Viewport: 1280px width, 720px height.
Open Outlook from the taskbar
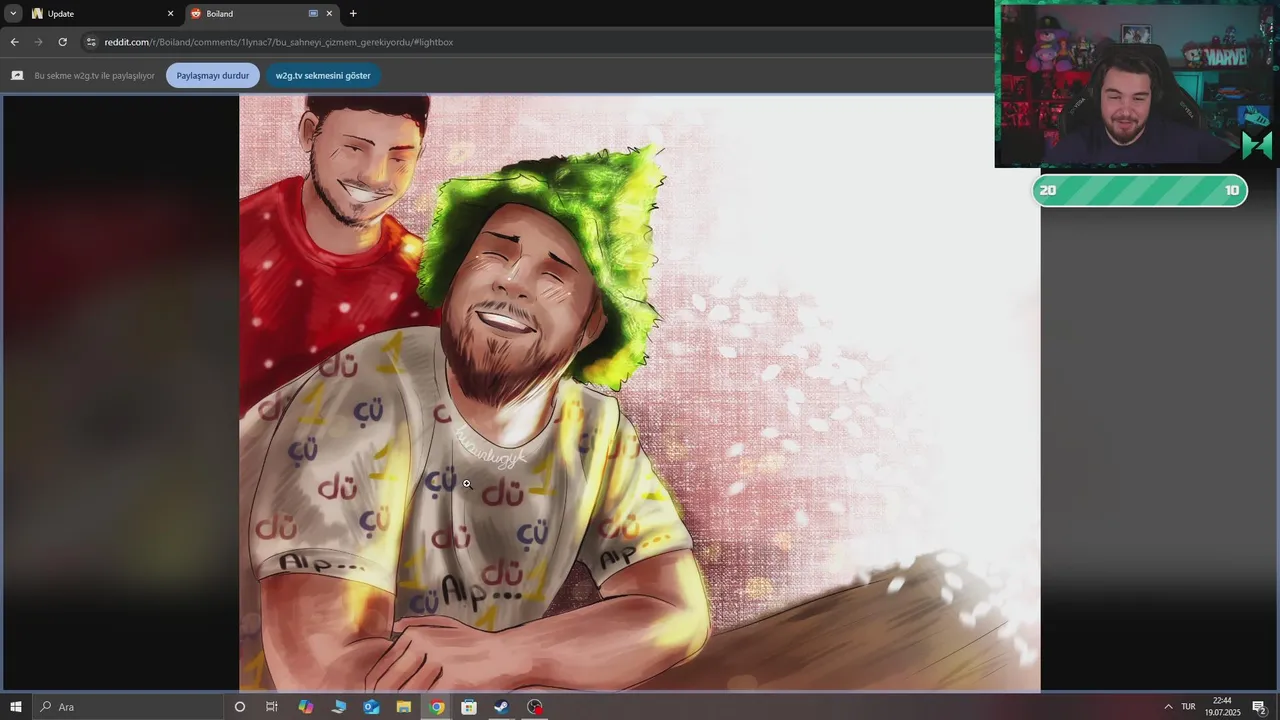371,707
